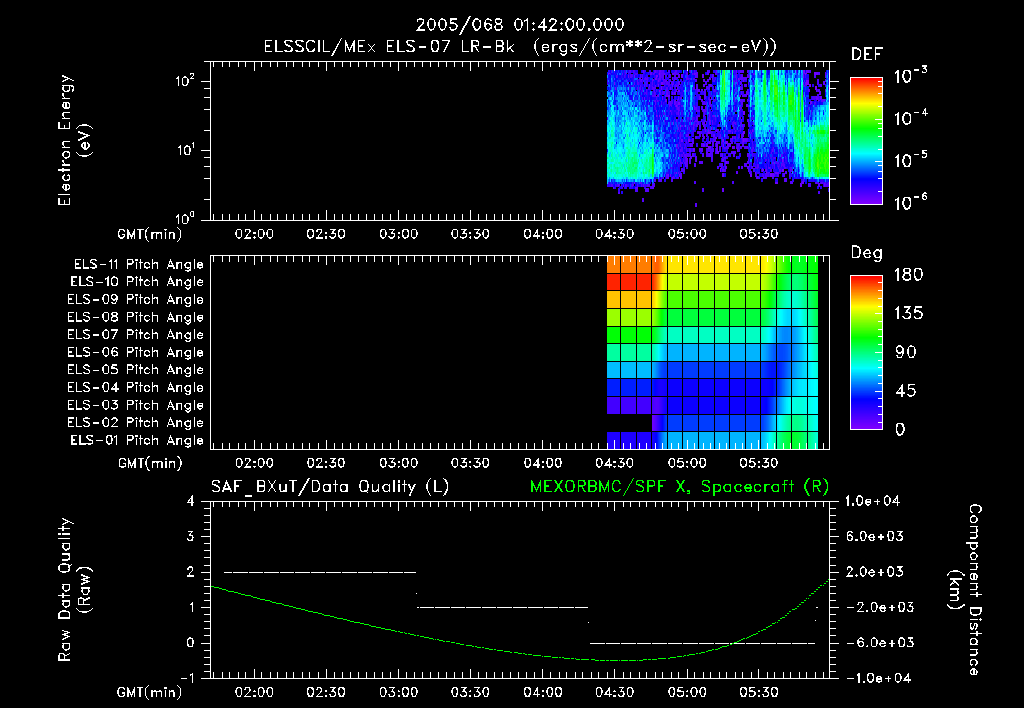1024x708 pixels.
Task: Click the 2.0e+03 Component Distance tick
Action: 874,572
